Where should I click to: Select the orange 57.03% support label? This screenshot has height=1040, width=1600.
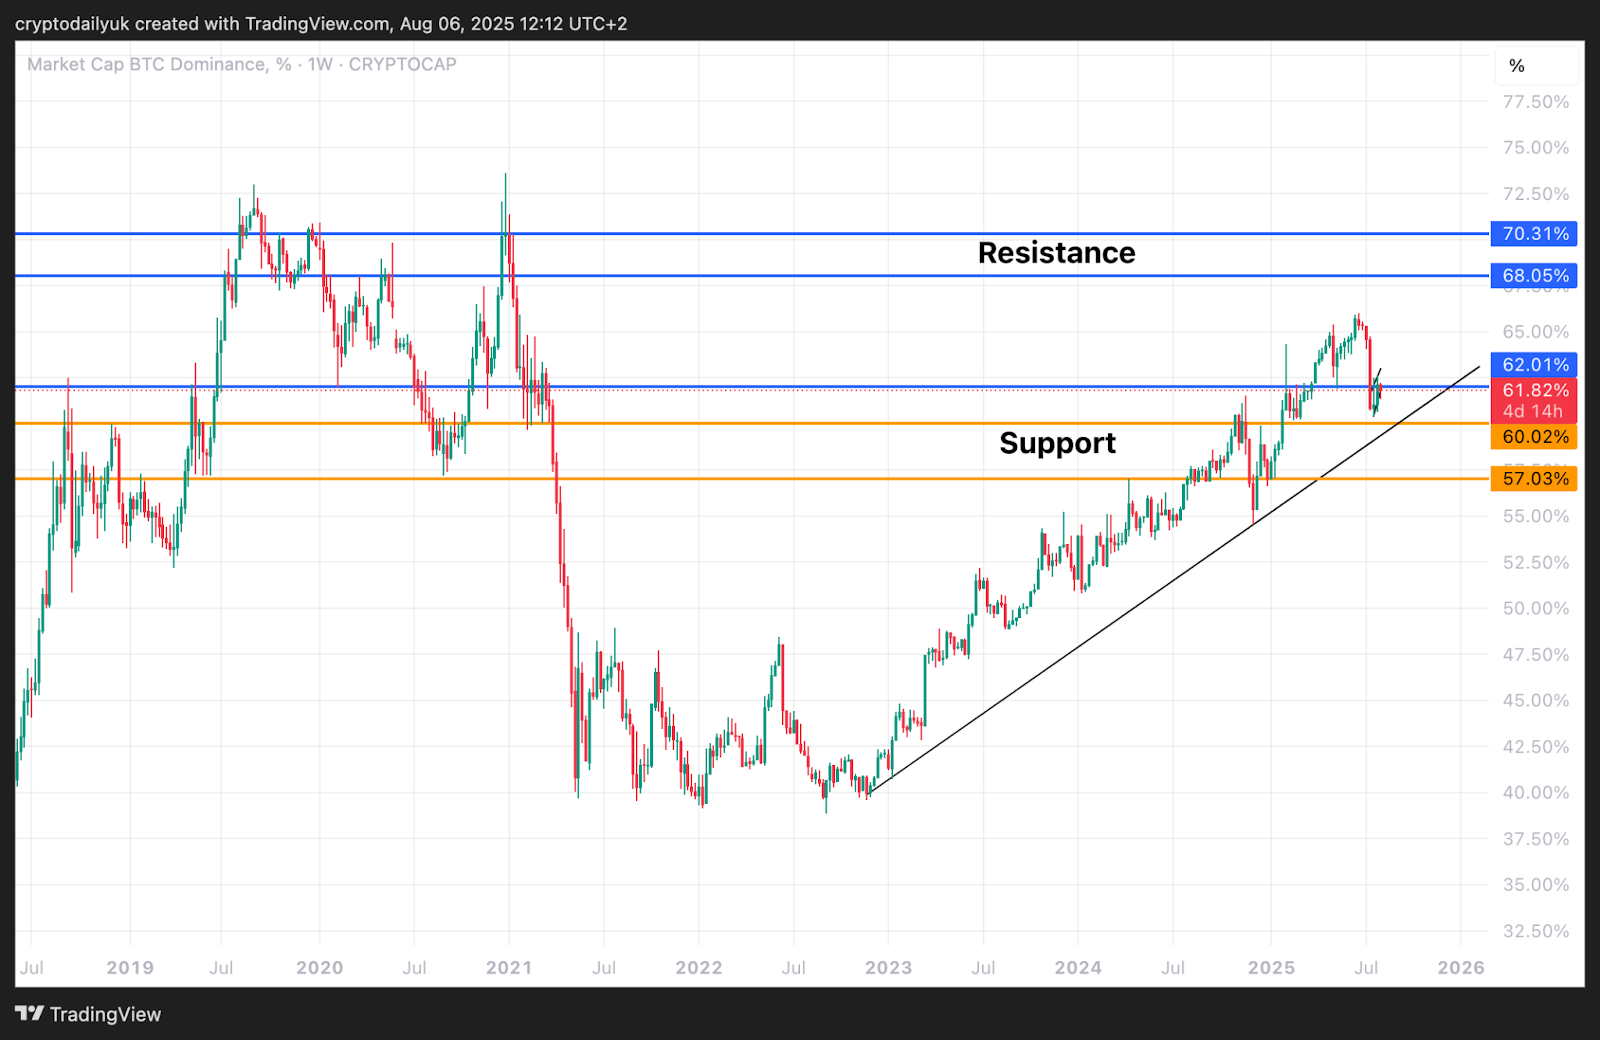click(x=1534, y=479)
